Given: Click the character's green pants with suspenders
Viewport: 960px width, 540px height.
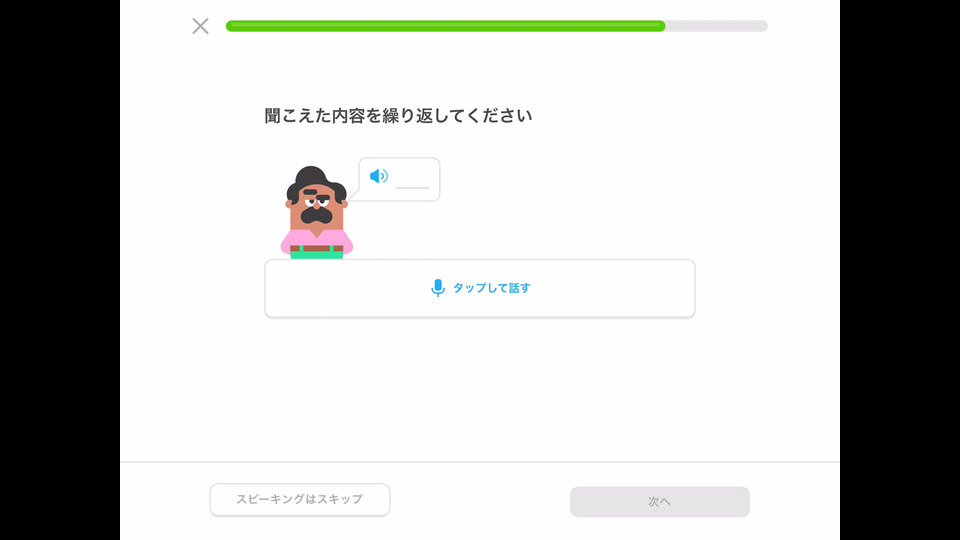Looking at the screenshot, I should (317, 252).
